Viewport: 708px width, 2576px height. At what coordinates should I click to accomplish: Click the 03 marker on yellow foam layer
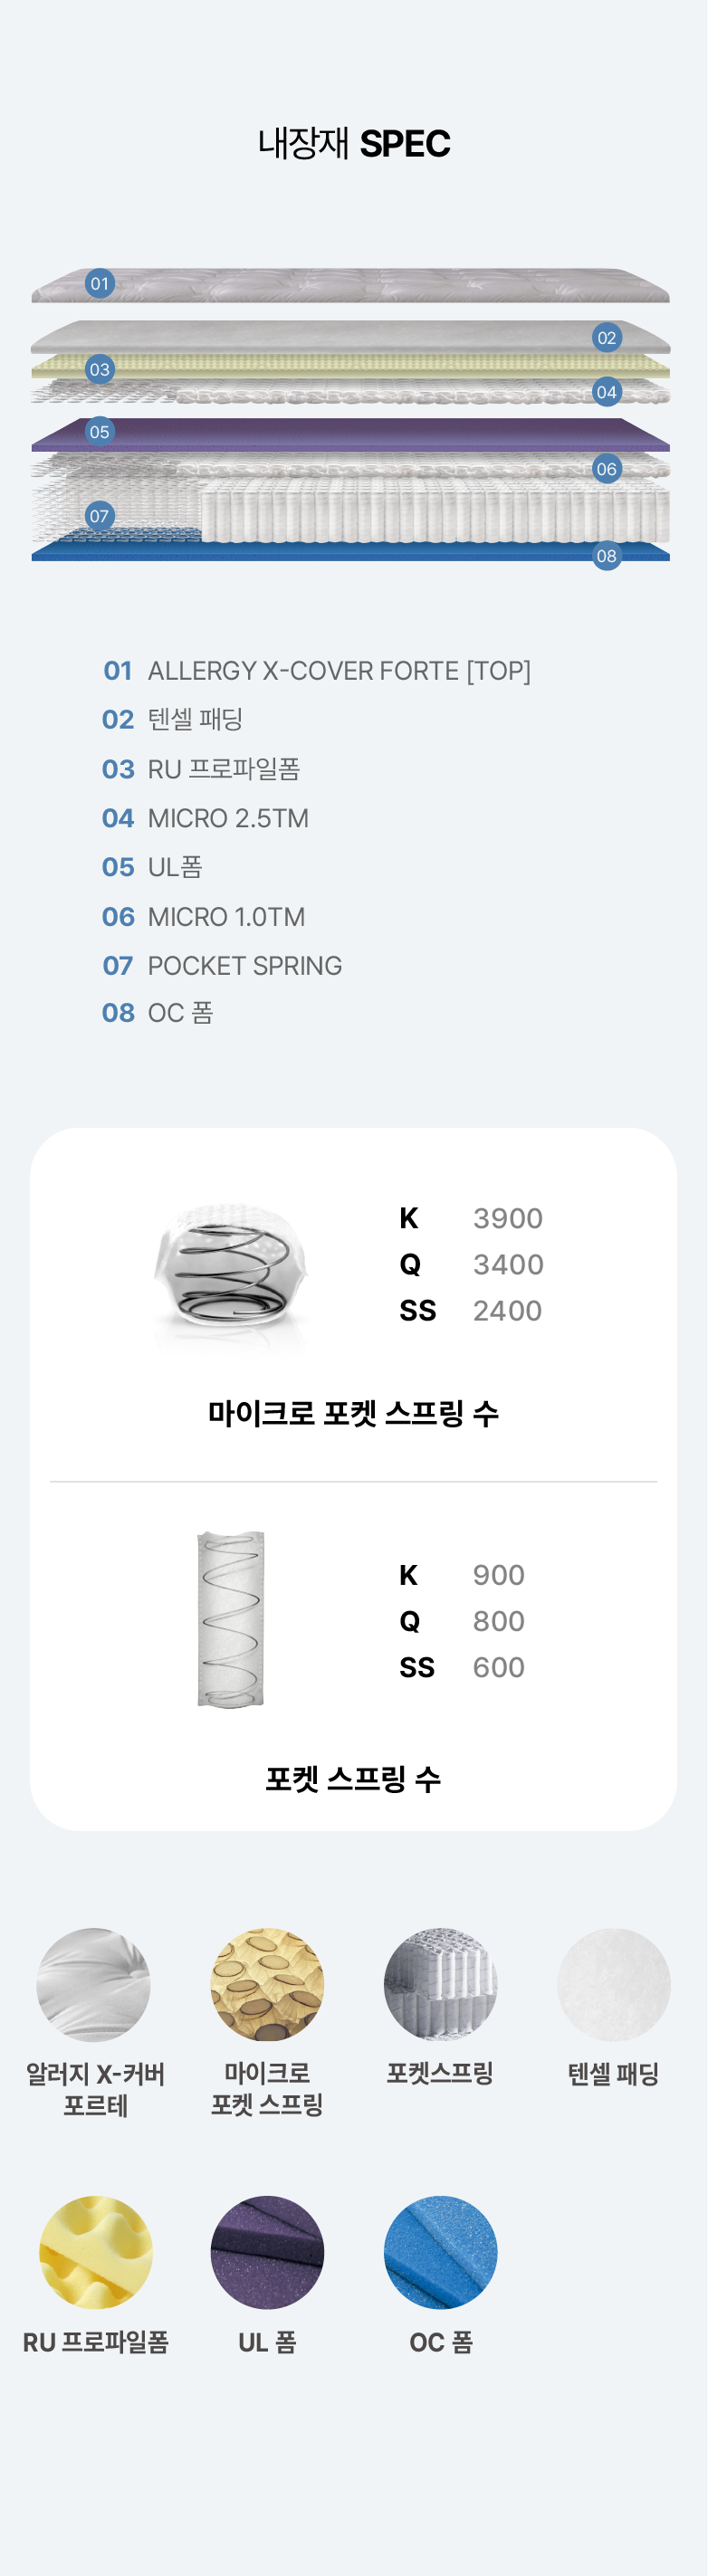tap(99, 369)
